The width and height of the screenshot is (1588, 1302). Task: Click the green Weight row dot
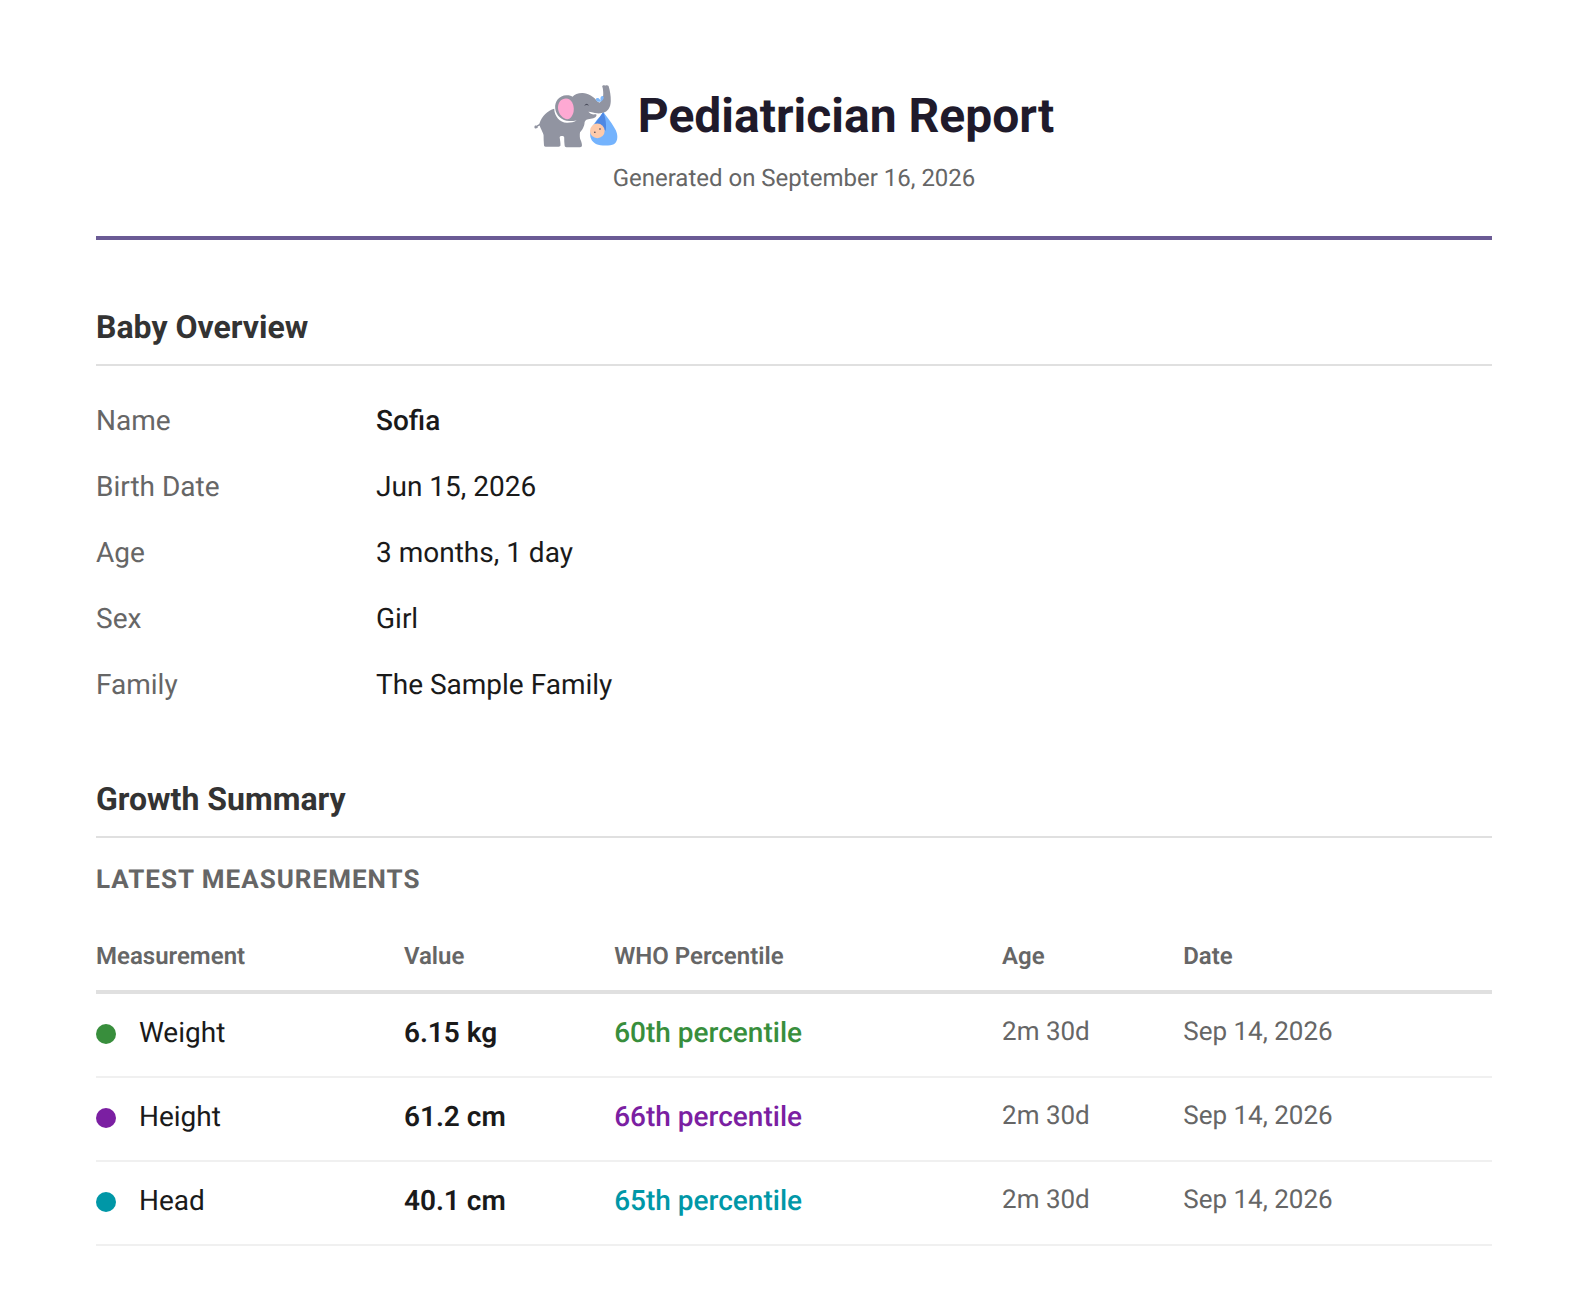106,1033
